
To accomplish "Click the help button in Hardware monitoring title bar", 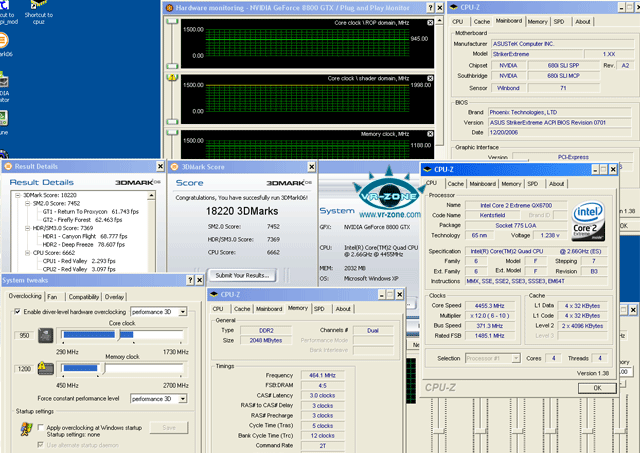I will (430, 8).
